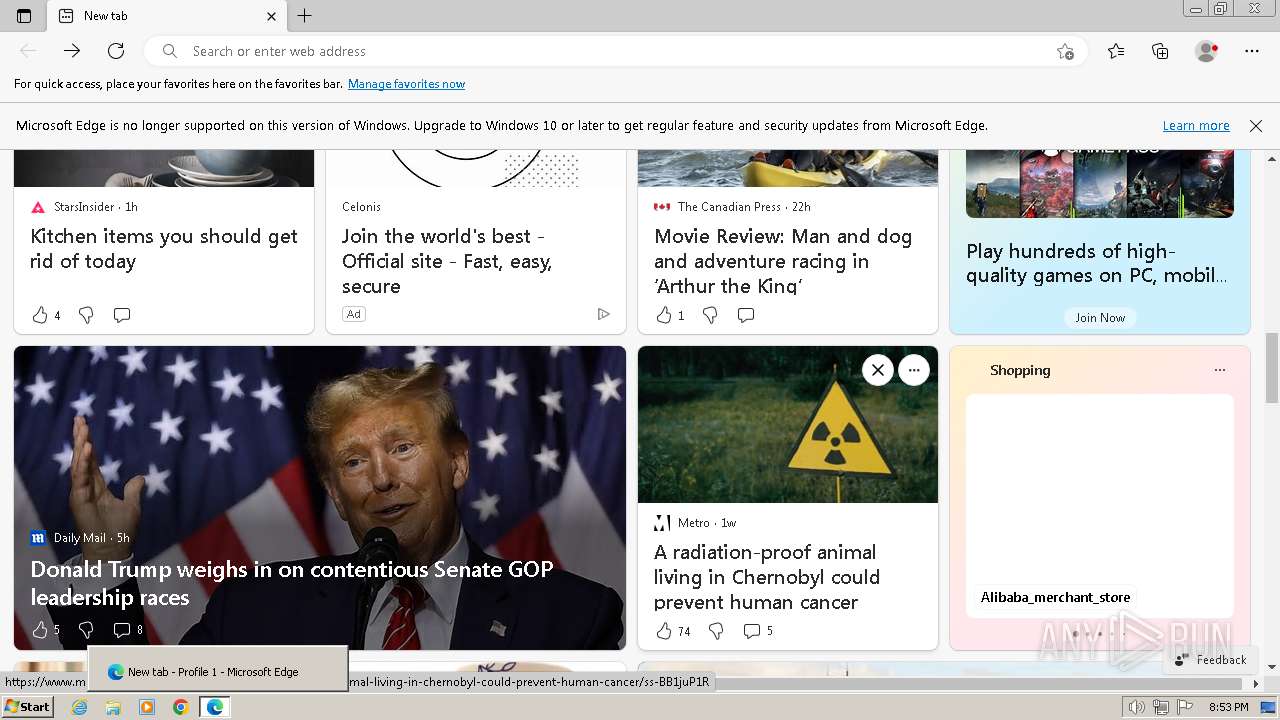
Task: Open the clock showing 8:53 PM
Action: click(x=1228, y=707)
